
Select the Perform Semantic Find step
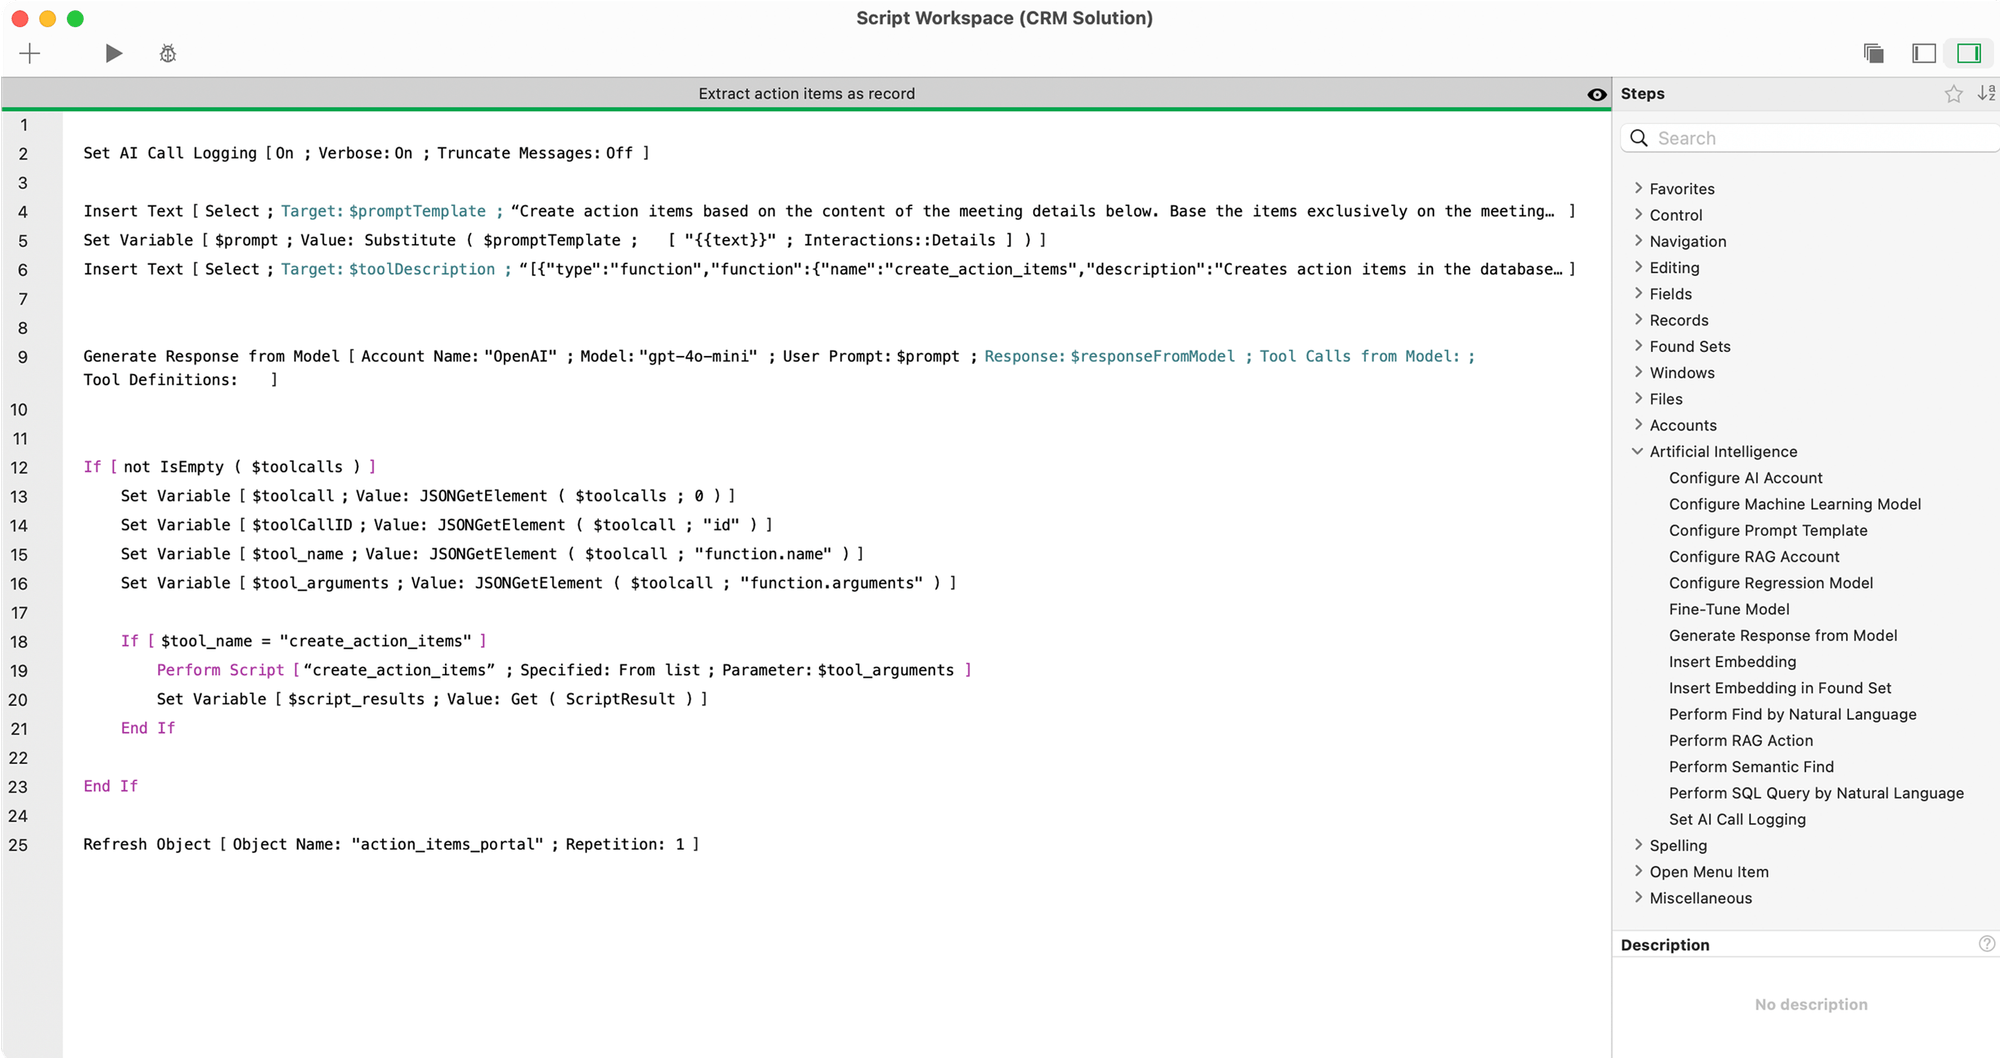[x=1751, y=767]
